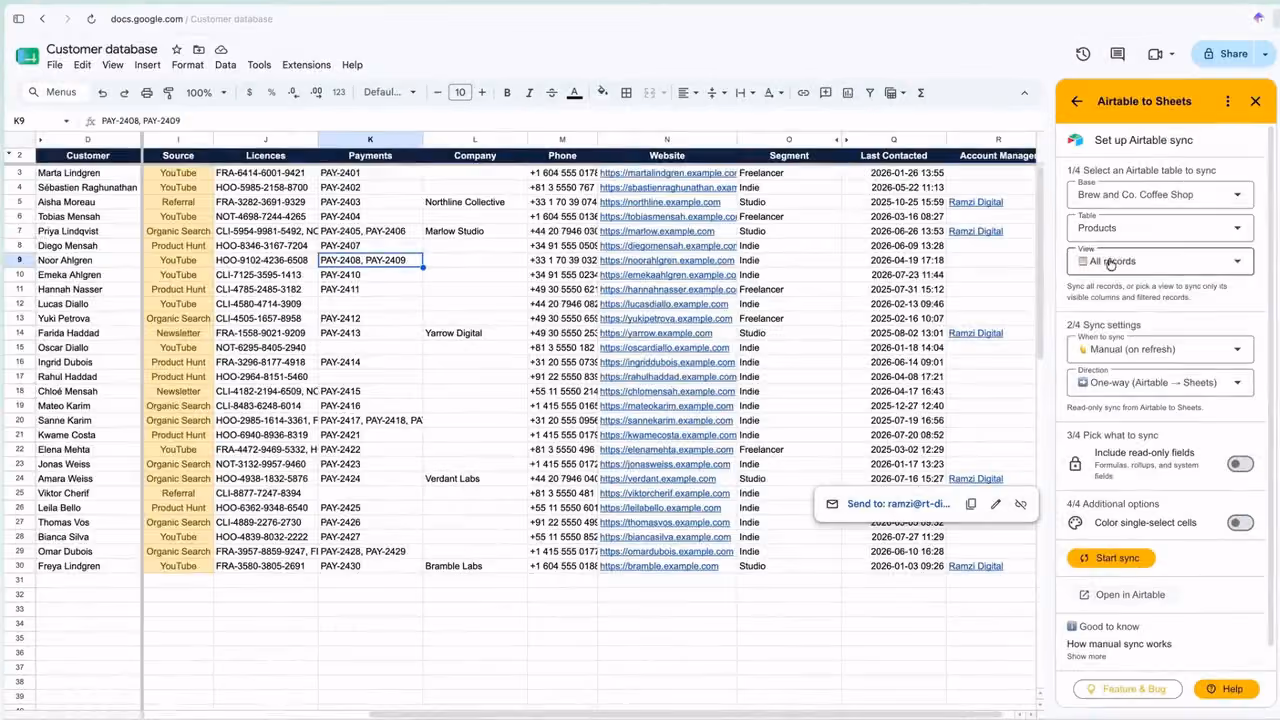Format as currency with the dollar icon

(x=250, y=93)
